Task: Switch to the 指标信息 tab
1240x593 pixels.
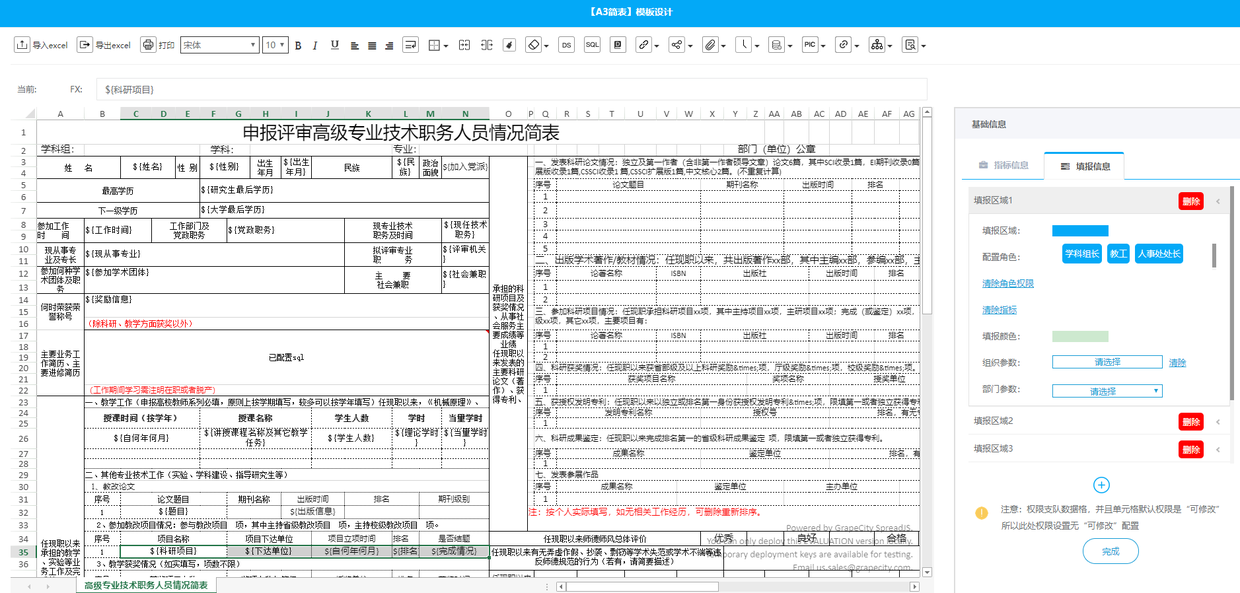Action: pyautogui.click(x=1004, y=166)
